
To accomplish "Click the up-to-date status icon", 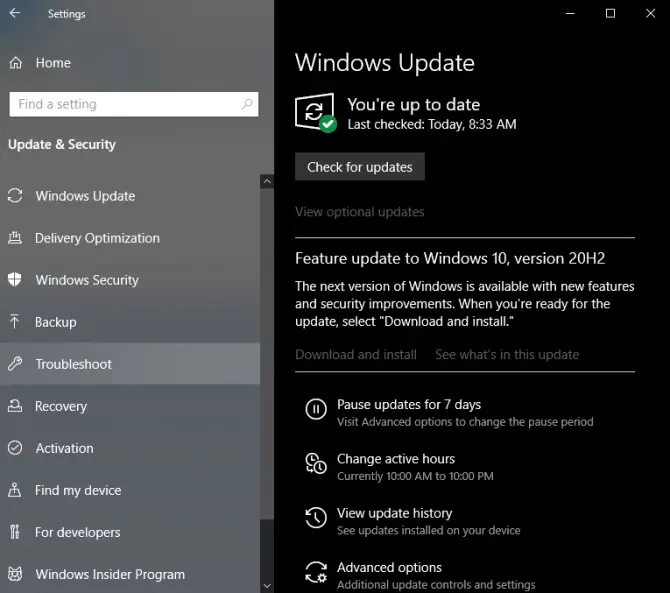I will point(315,113).
